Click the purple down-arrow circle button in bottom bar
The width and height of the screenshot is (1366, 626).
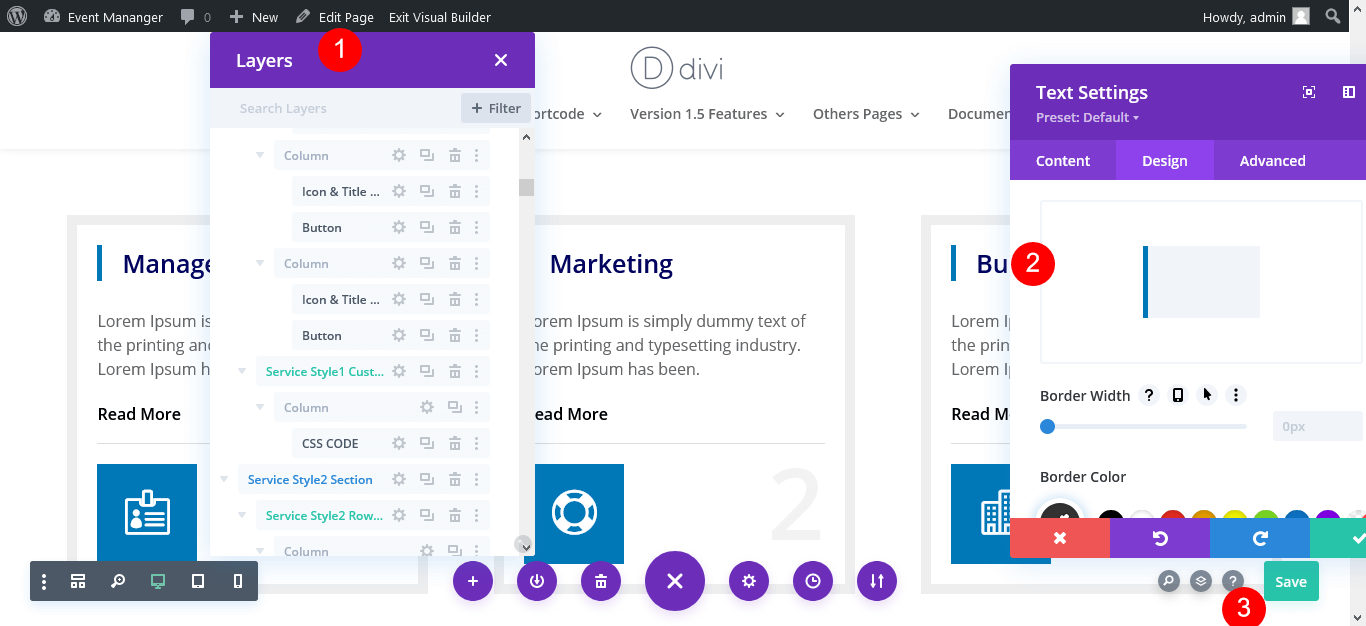537,581
